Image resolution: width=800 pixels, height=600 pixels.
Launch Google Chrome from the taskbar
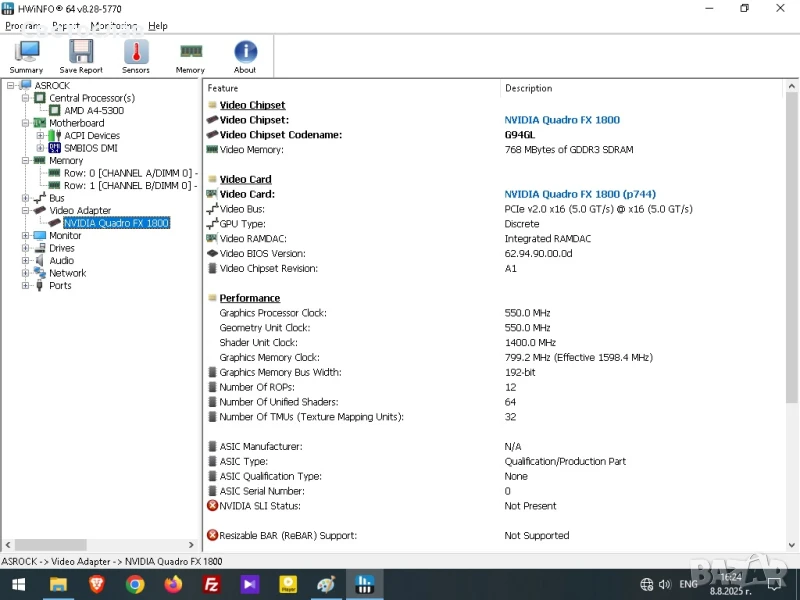(135, 585)
